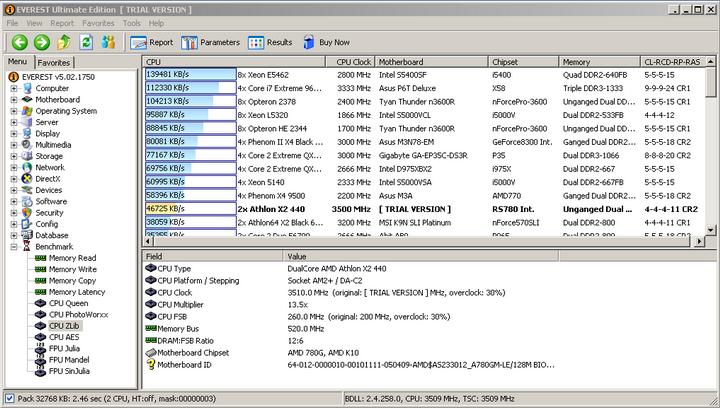The height and width of the screenshot is (408, 720).
Task: Click the up-level arrow toolbar icon
Action: [x=64, y=42]
